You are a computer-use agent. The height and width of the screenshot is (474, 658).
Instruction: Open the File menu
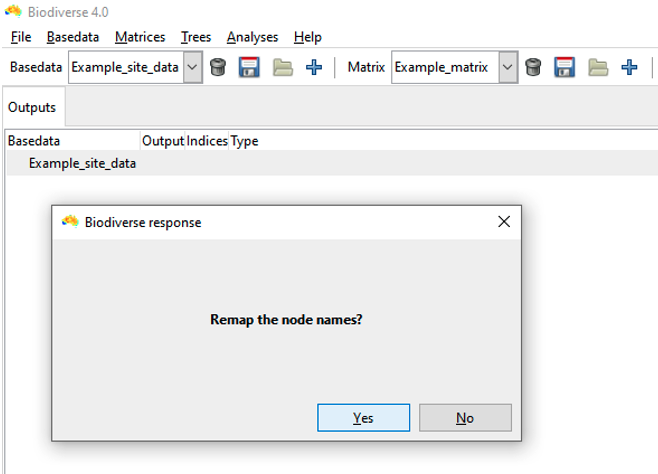pos(21,37)
